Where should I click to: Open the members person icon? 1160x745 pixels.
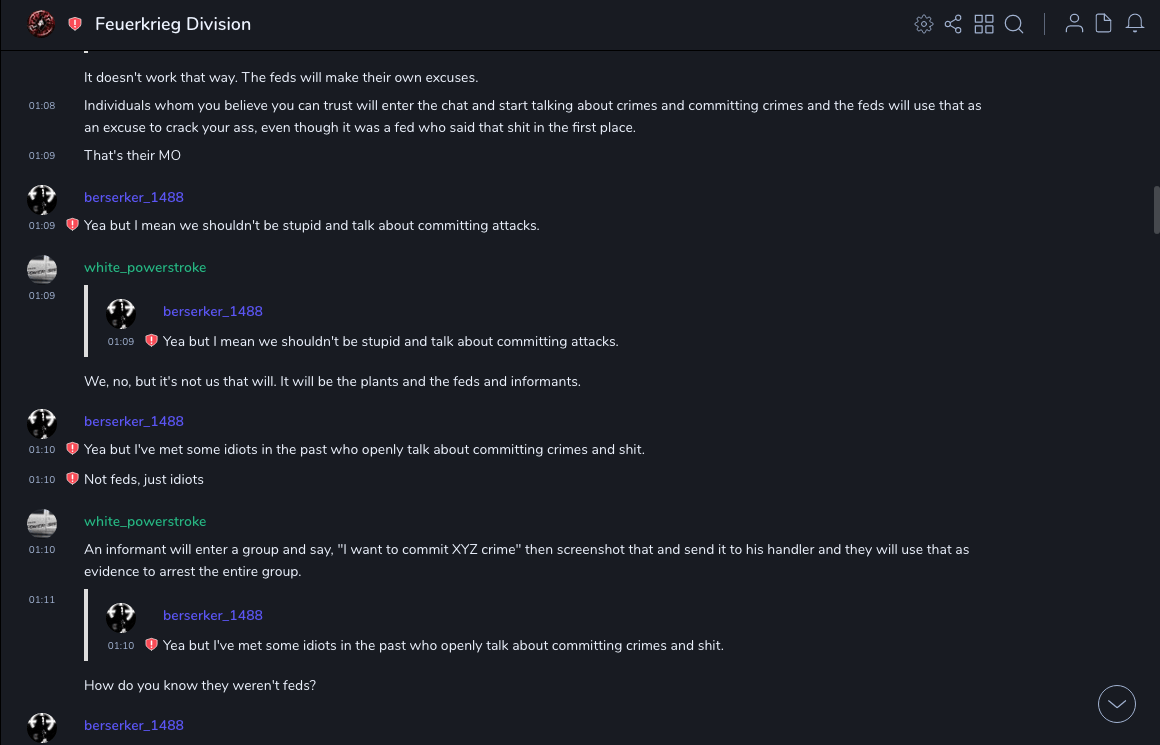click(x=1074, y=24)
